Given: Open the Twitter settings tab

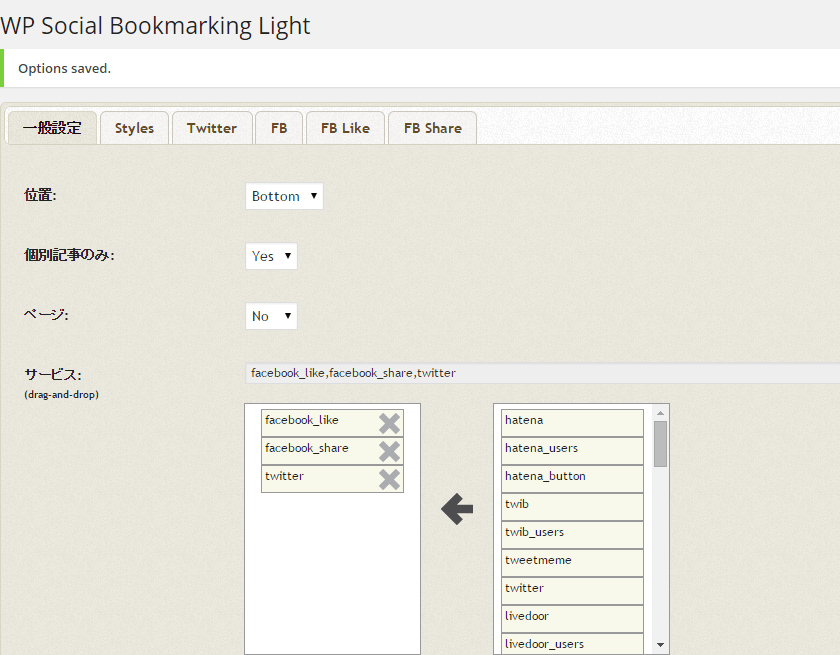Looking at the screenshot, I should pos(212,128).
